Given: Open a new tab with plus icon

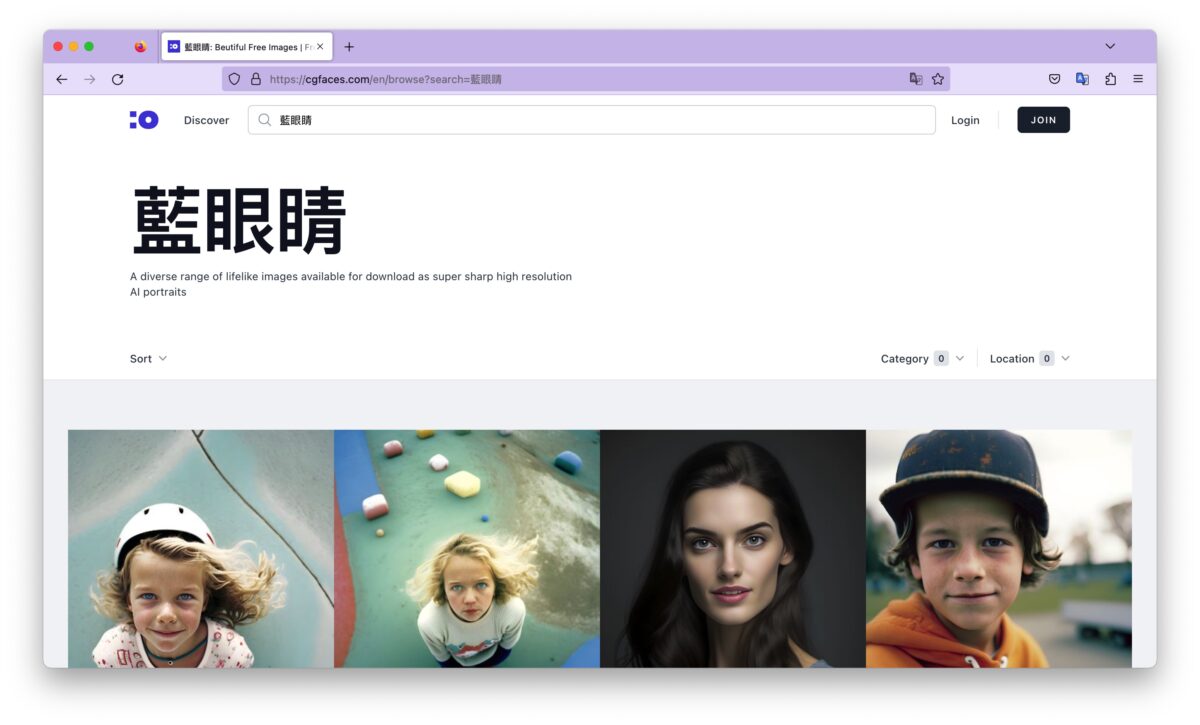Looking at the screenshot, I should 349,47.
